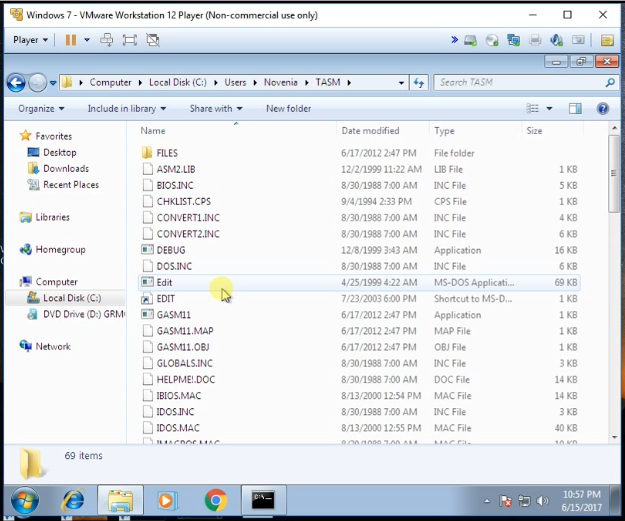Click the volume speaker icon in system tray
The image size is (625, 521).
(x=542, y=501)
